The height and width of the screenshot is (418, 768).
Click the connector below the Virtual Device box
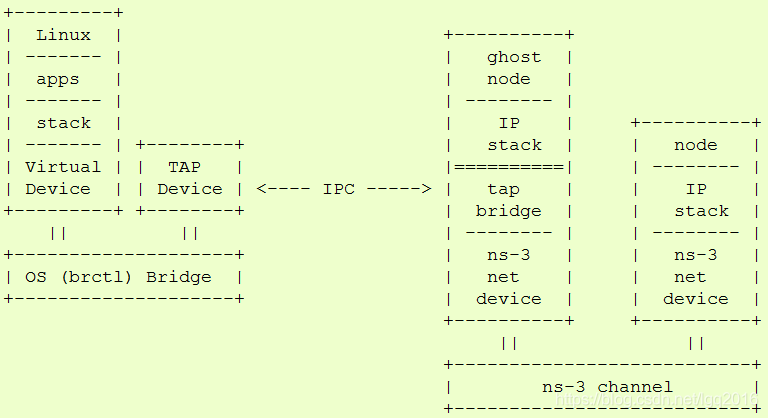pos(58,233)
